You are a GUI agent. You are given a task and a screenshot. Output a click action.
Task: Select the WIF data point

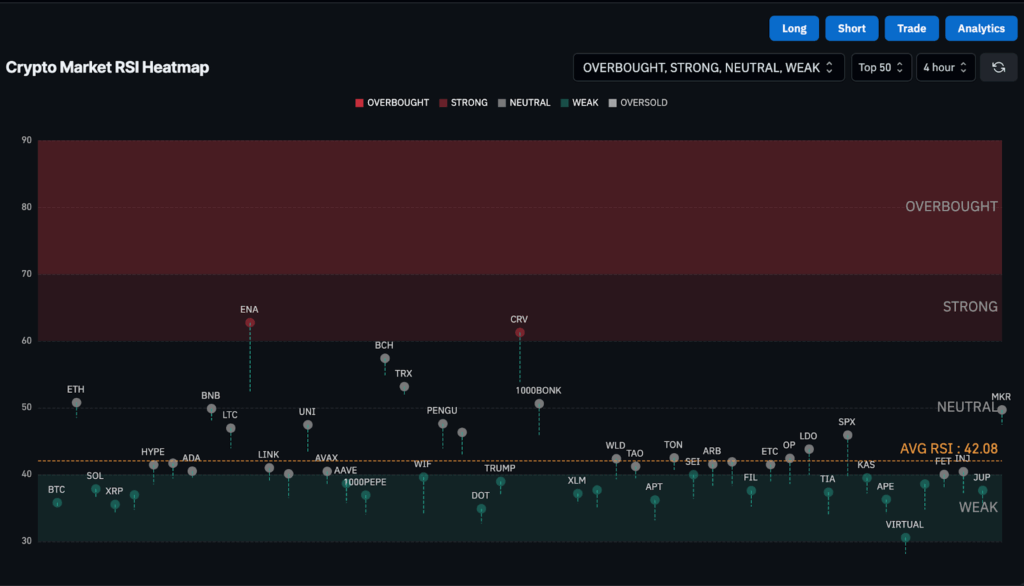[423, 478]
